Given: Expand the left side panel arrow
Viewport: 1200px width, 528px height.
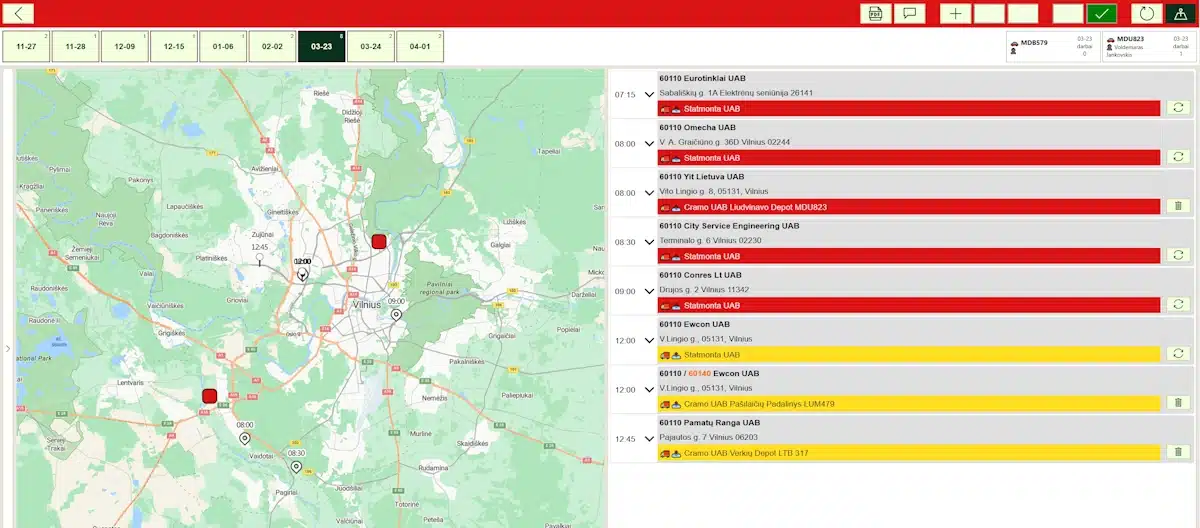Looking at the screenshot, I should (x=8, y=348).
